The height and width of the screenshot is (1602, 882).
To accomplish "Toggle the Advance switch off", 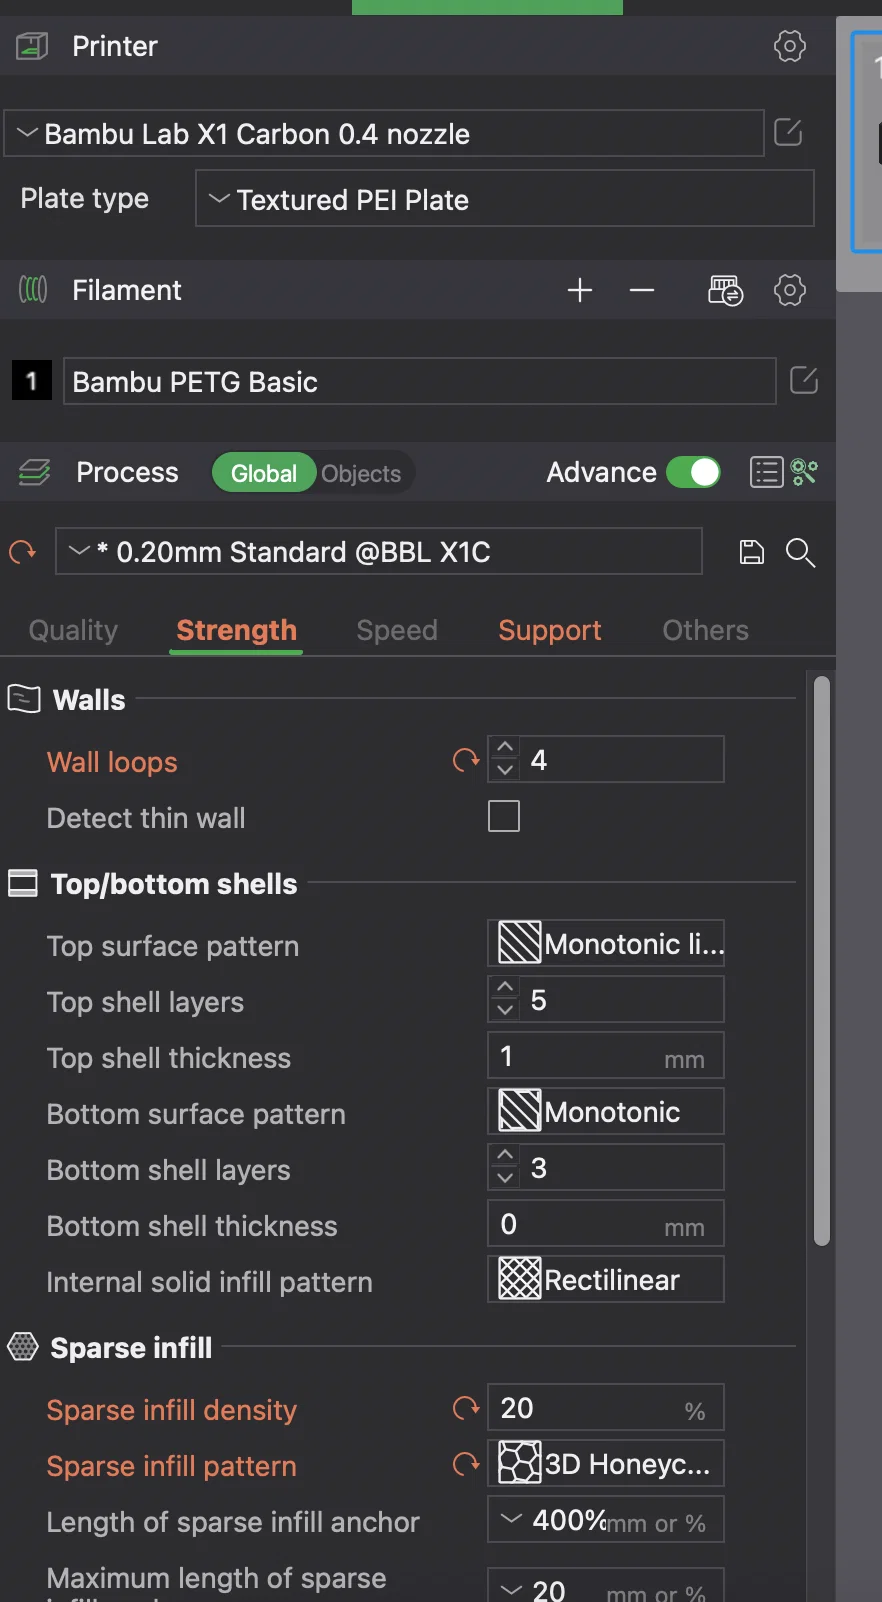I will 693,472.
